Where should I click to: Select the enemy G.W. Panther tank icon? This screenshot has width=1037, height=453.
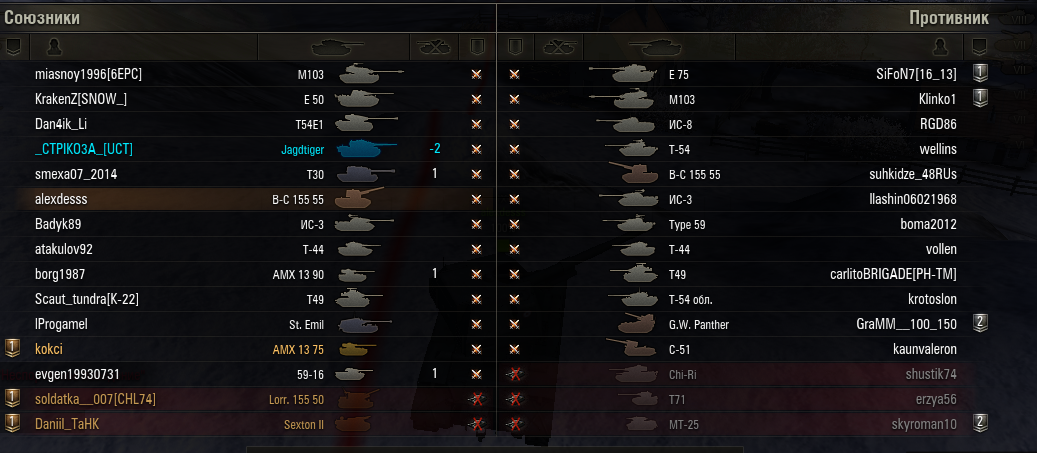click(x=636, y=323)
